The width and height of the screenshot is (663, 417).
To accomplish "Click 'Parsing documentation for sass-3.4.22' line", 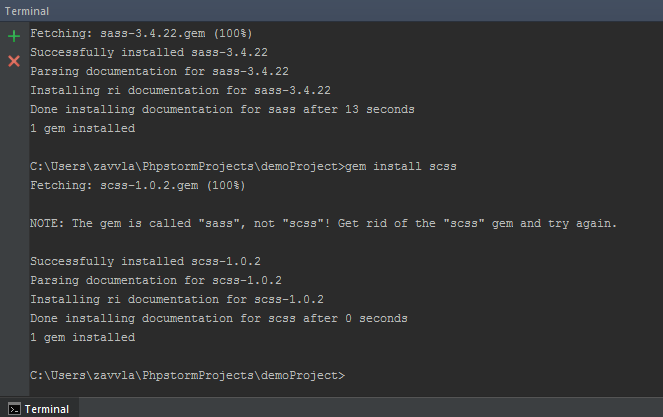I will (x=159, y=71).
